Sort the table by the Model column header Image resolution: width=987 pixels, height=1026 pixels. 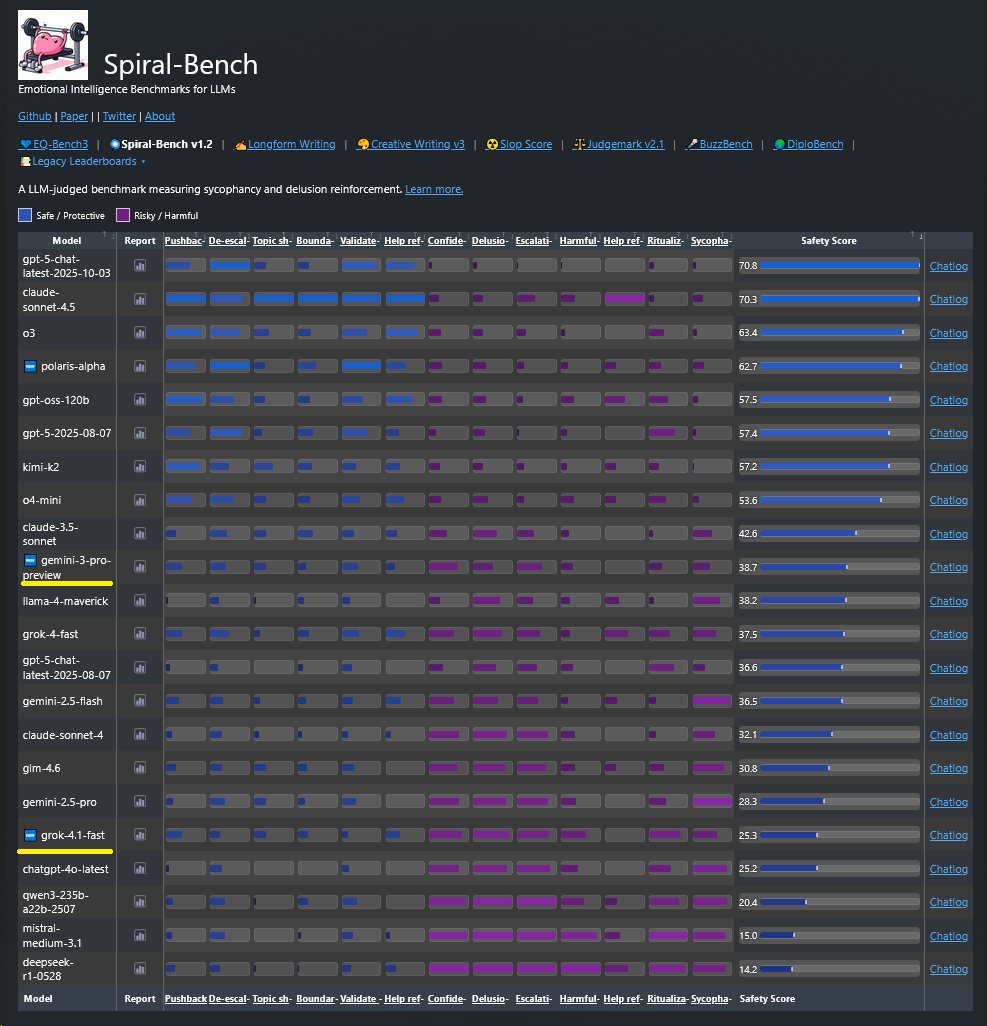click(67, 241)
